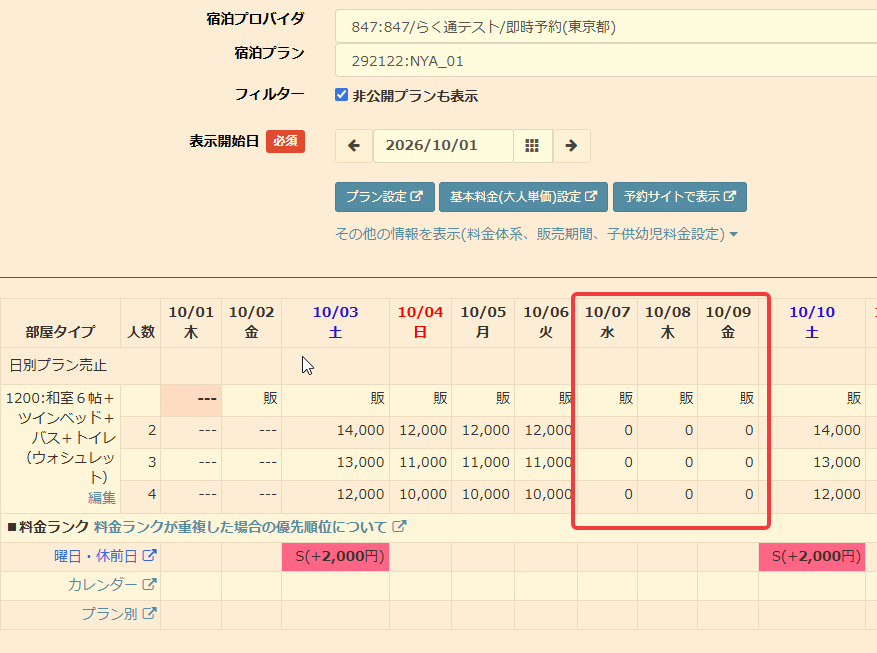Open 曜日・休前日 rank link
Image resolution: width=877 pixels, height=653 pixels.
[x=105, y=556]
